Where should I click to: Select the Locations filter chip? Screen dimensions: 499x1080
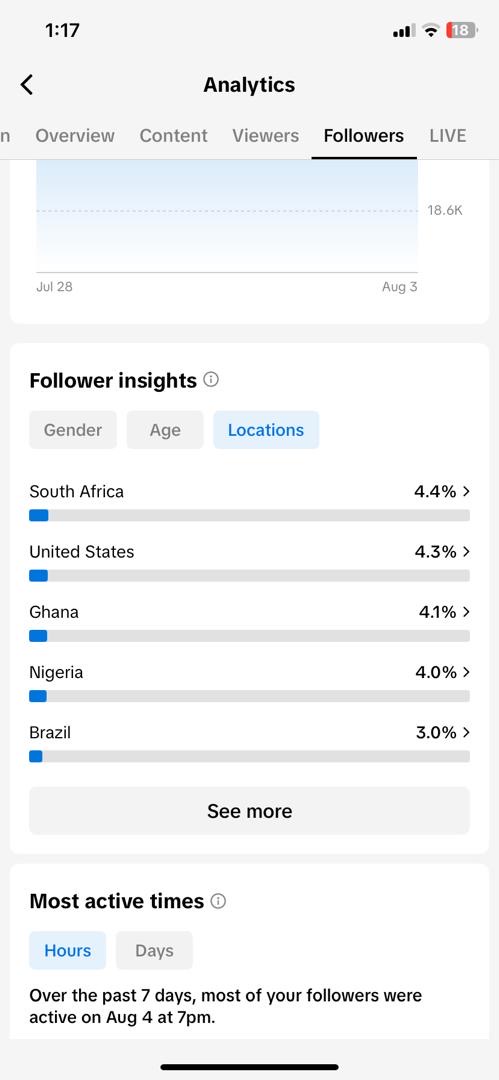(266, 430)
